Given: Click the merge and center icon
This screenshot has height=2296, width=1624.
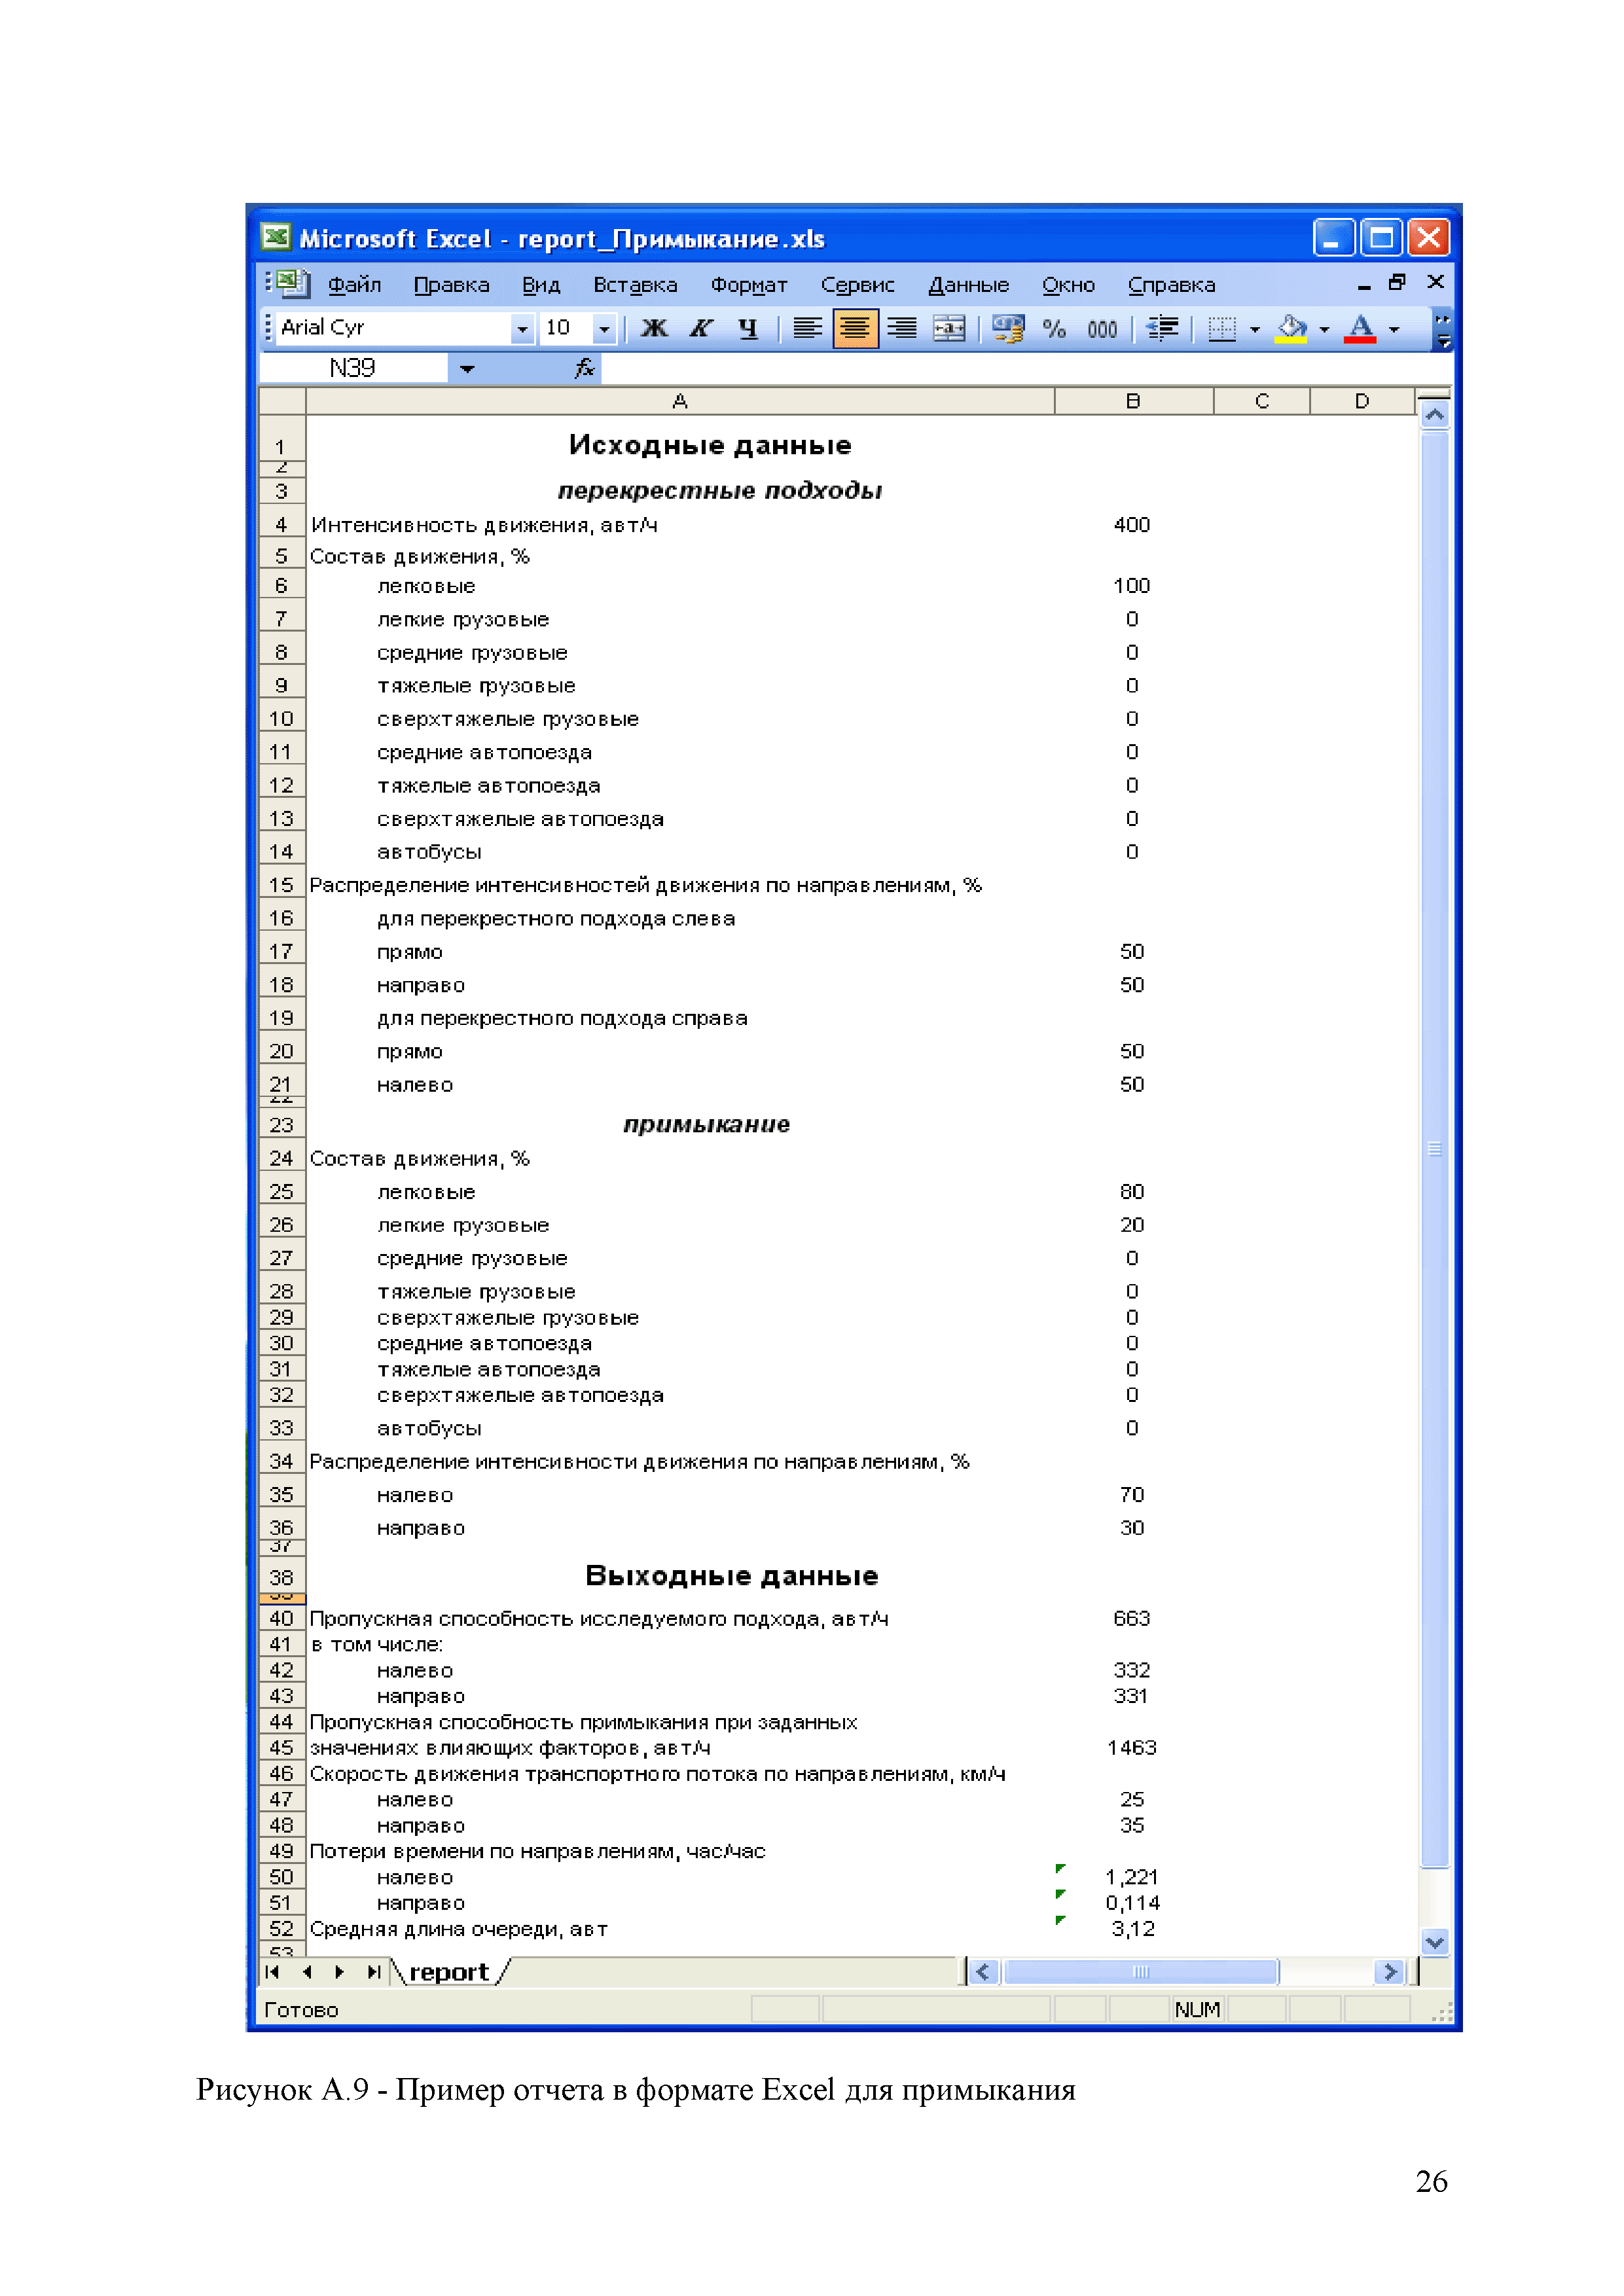Looking at the screenshot, I should coord(949,328).
